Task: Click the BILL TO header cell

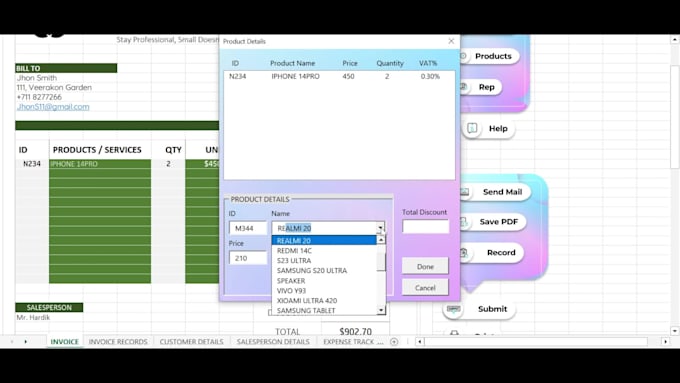Action: tap(66, 68)
